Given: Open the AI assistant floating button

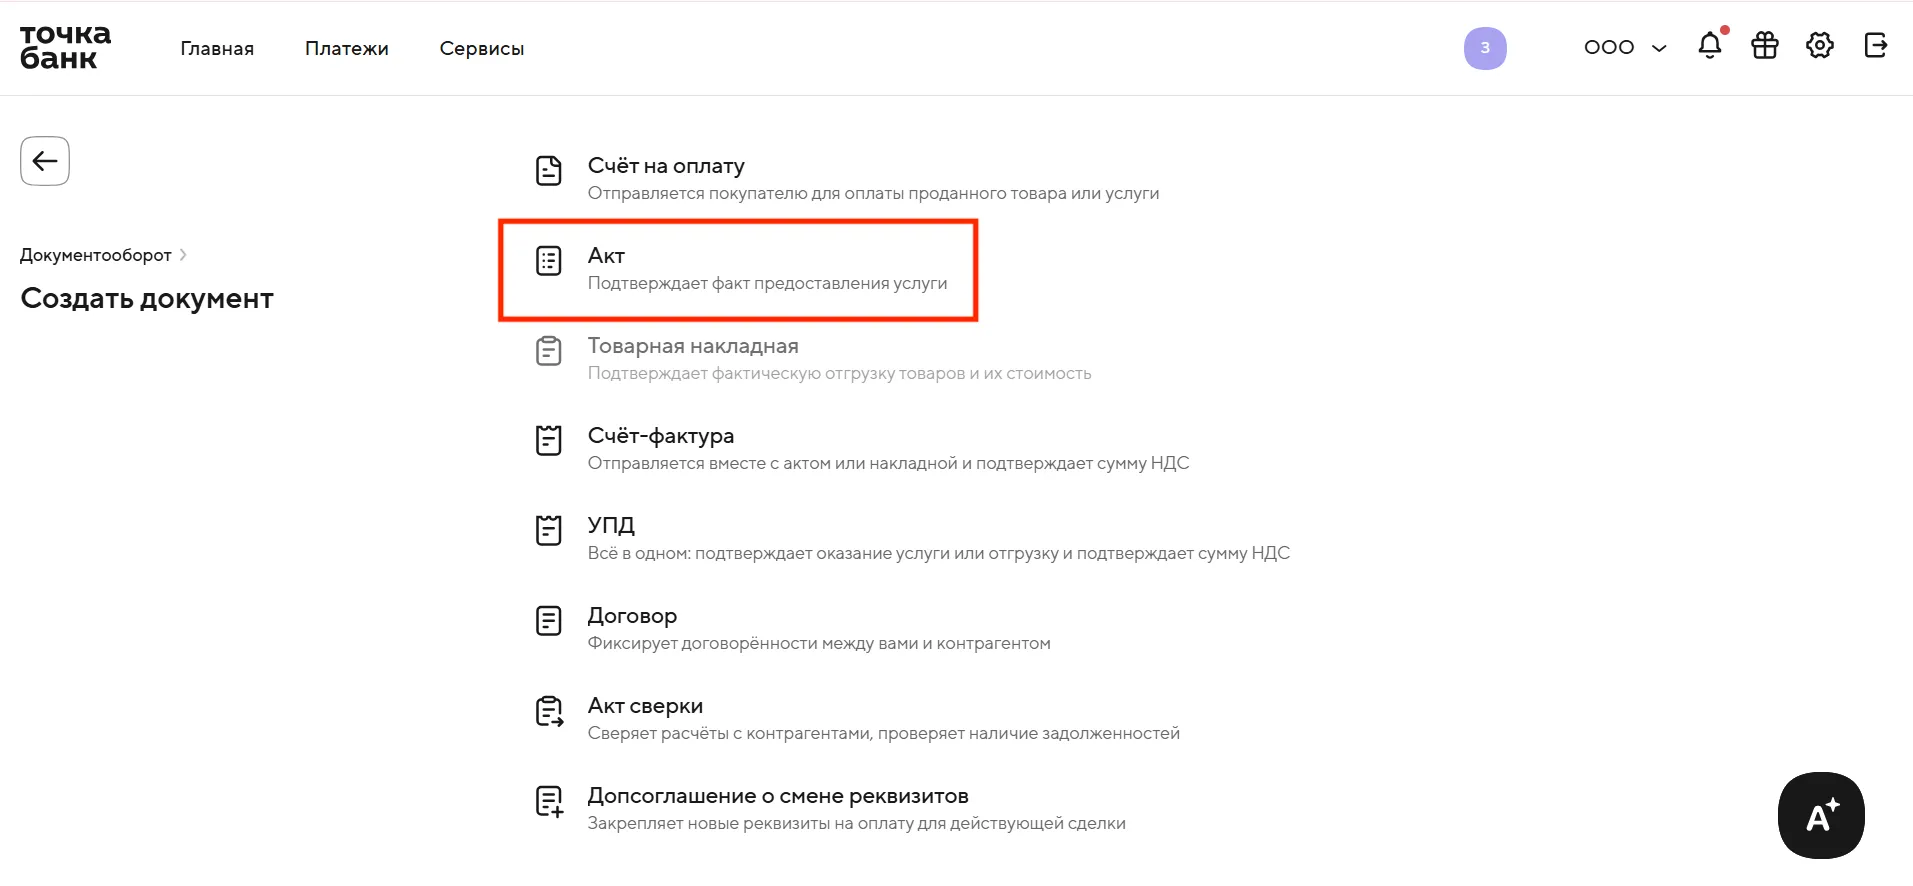Looking at the screenshot, I should [x=1821, y=815].
